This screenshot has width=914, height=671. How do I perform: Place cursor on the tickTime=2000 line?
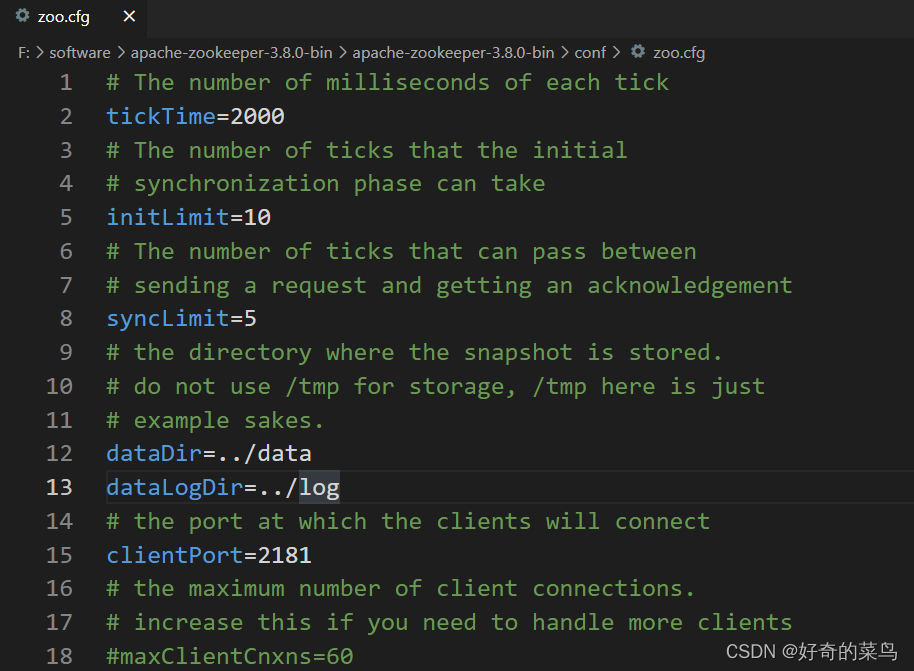click(193, 116)
